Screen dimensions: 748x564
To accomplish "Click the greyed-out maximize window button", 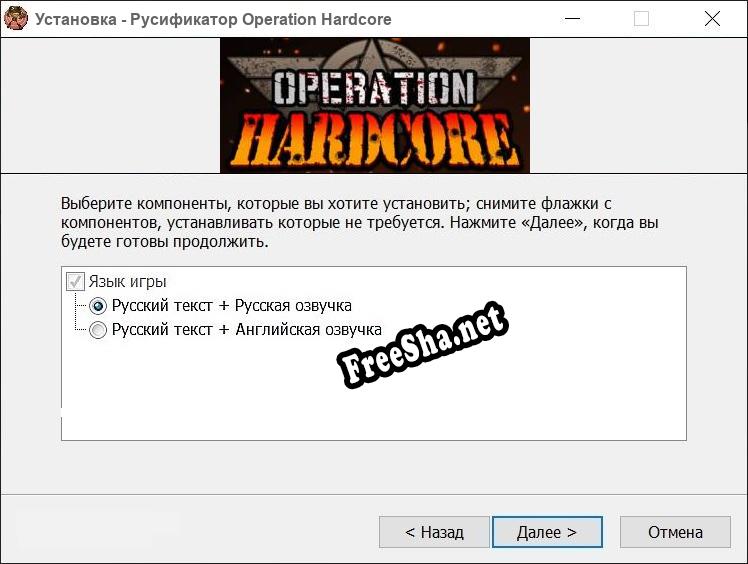I will click(x=641, y=19).
